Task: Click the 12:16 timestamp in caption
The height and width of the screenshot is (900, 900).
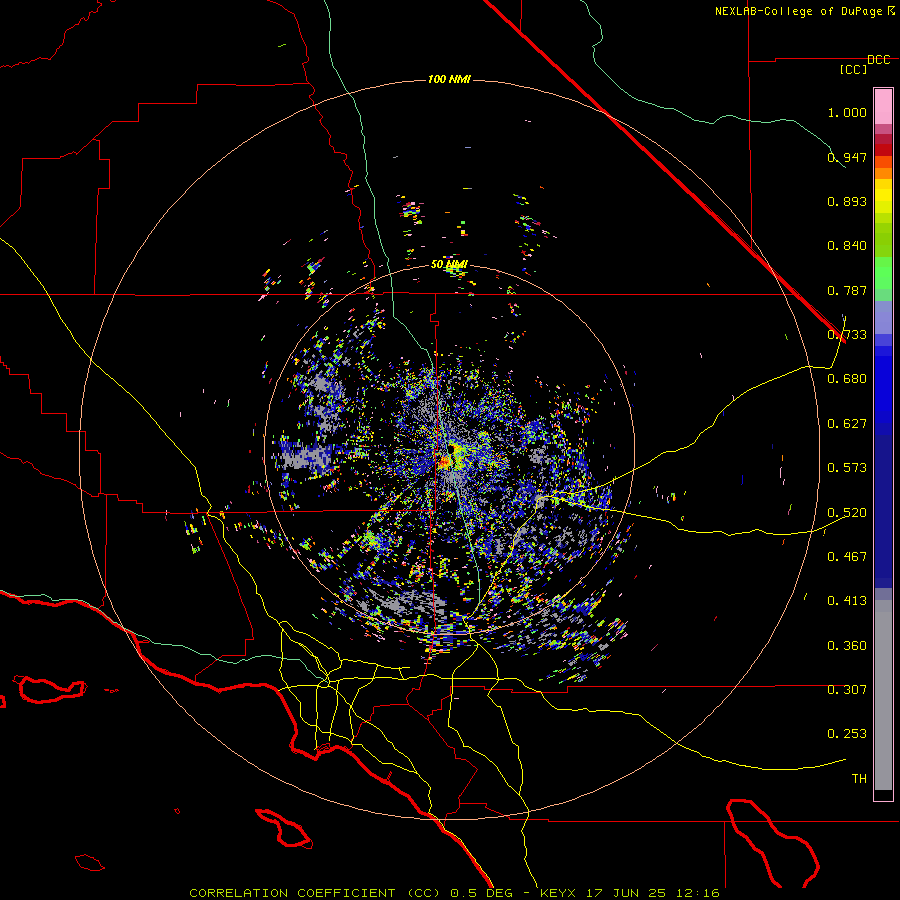Action: pos(697,893)
